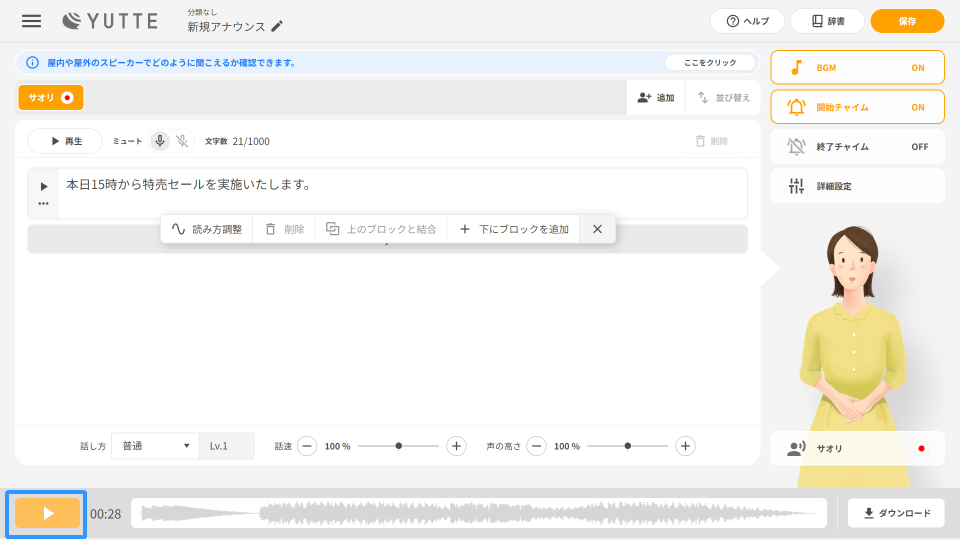Toggle the start chime (開始チャイム)
The image size is (960, 540).
(857, 107)
